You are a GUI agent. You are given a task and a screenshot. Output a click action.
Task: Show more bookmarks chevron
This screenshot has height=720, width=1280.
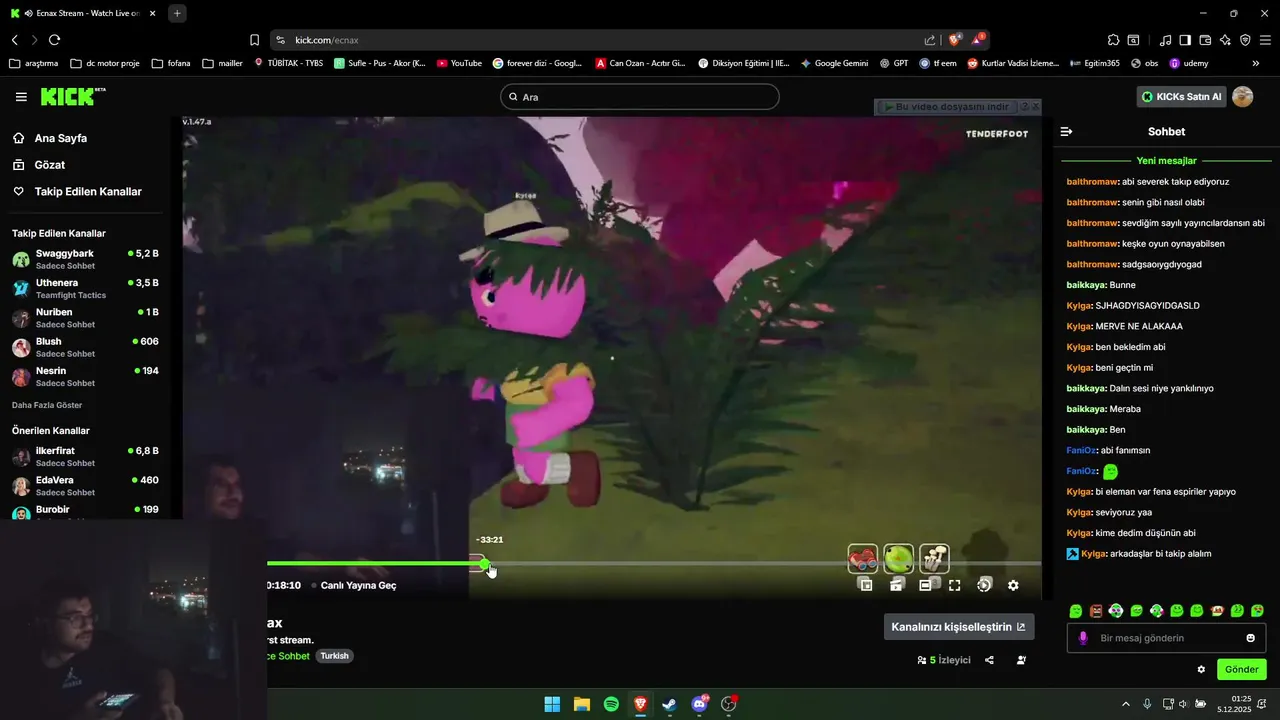click(1256, 63)
